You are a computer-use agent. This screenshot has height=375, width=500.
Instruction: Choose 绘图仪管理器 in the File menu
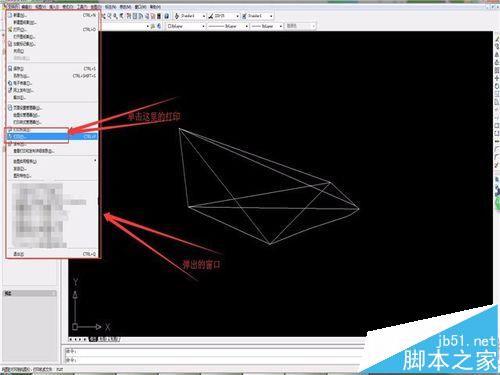(x=52, y=115)
